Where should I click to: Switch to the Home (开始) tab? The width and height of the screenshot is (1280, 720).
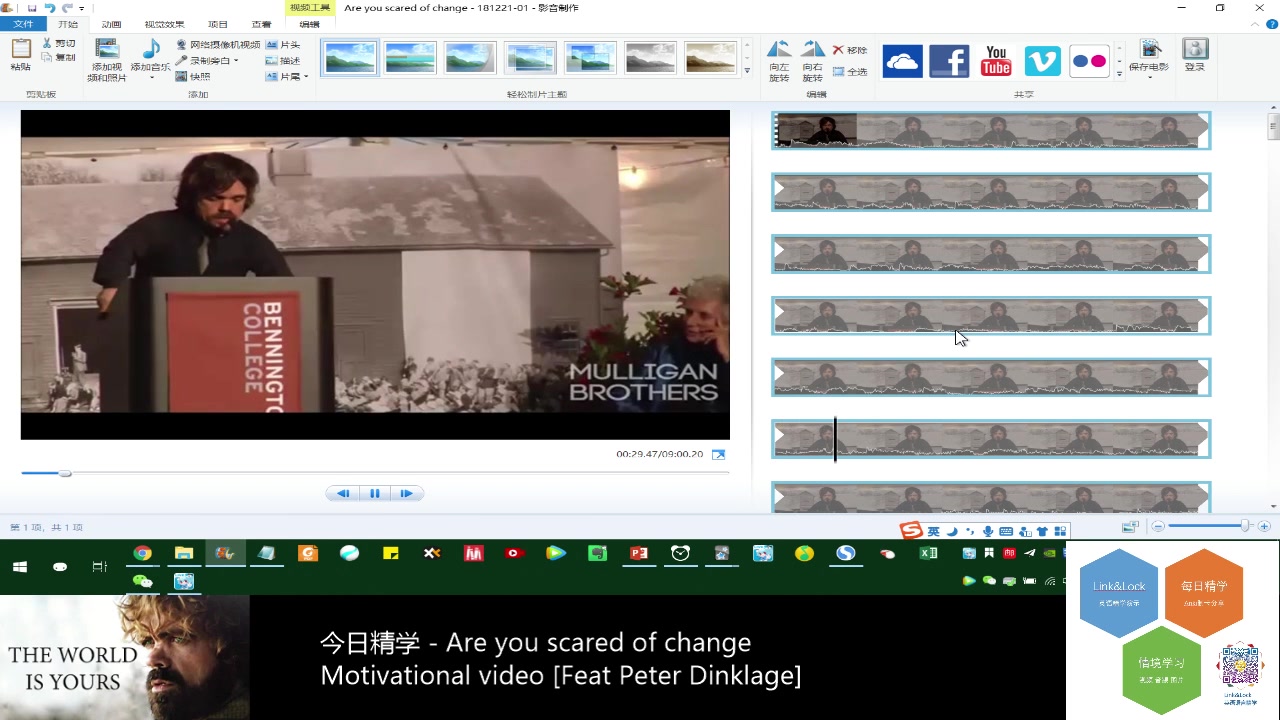(x=67, y=24)
